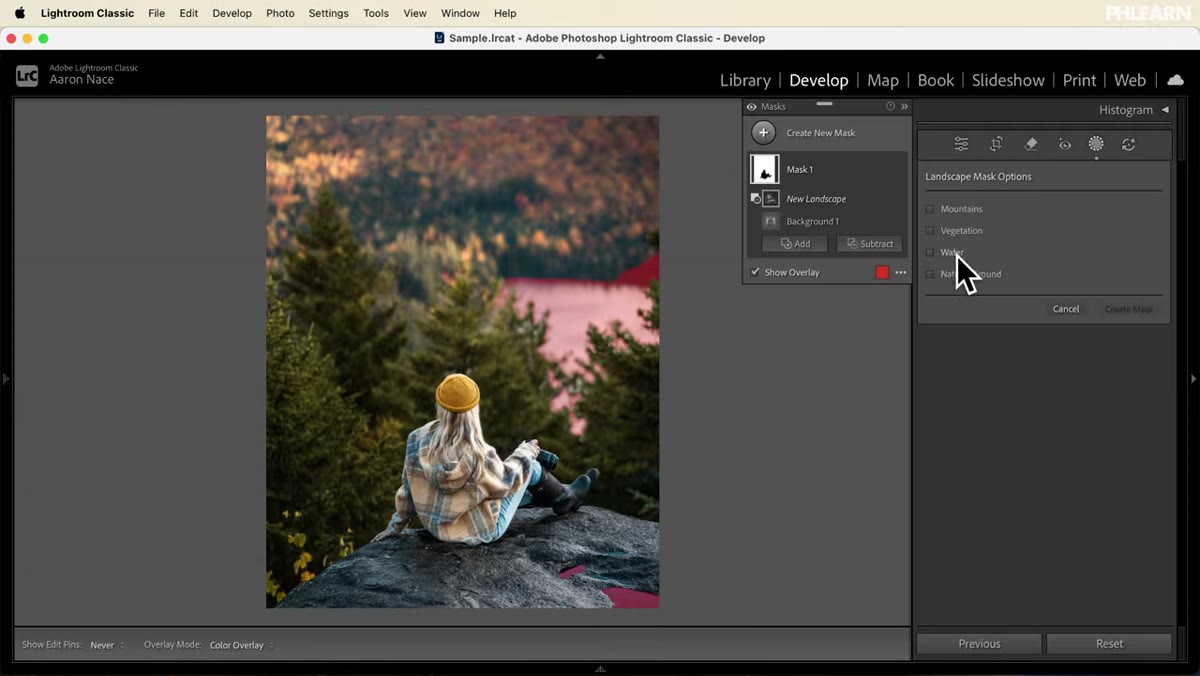Open the Overlay Mode dropdown
The height and width of the screenshot is (676, 1200).
[x=241, y=645]
